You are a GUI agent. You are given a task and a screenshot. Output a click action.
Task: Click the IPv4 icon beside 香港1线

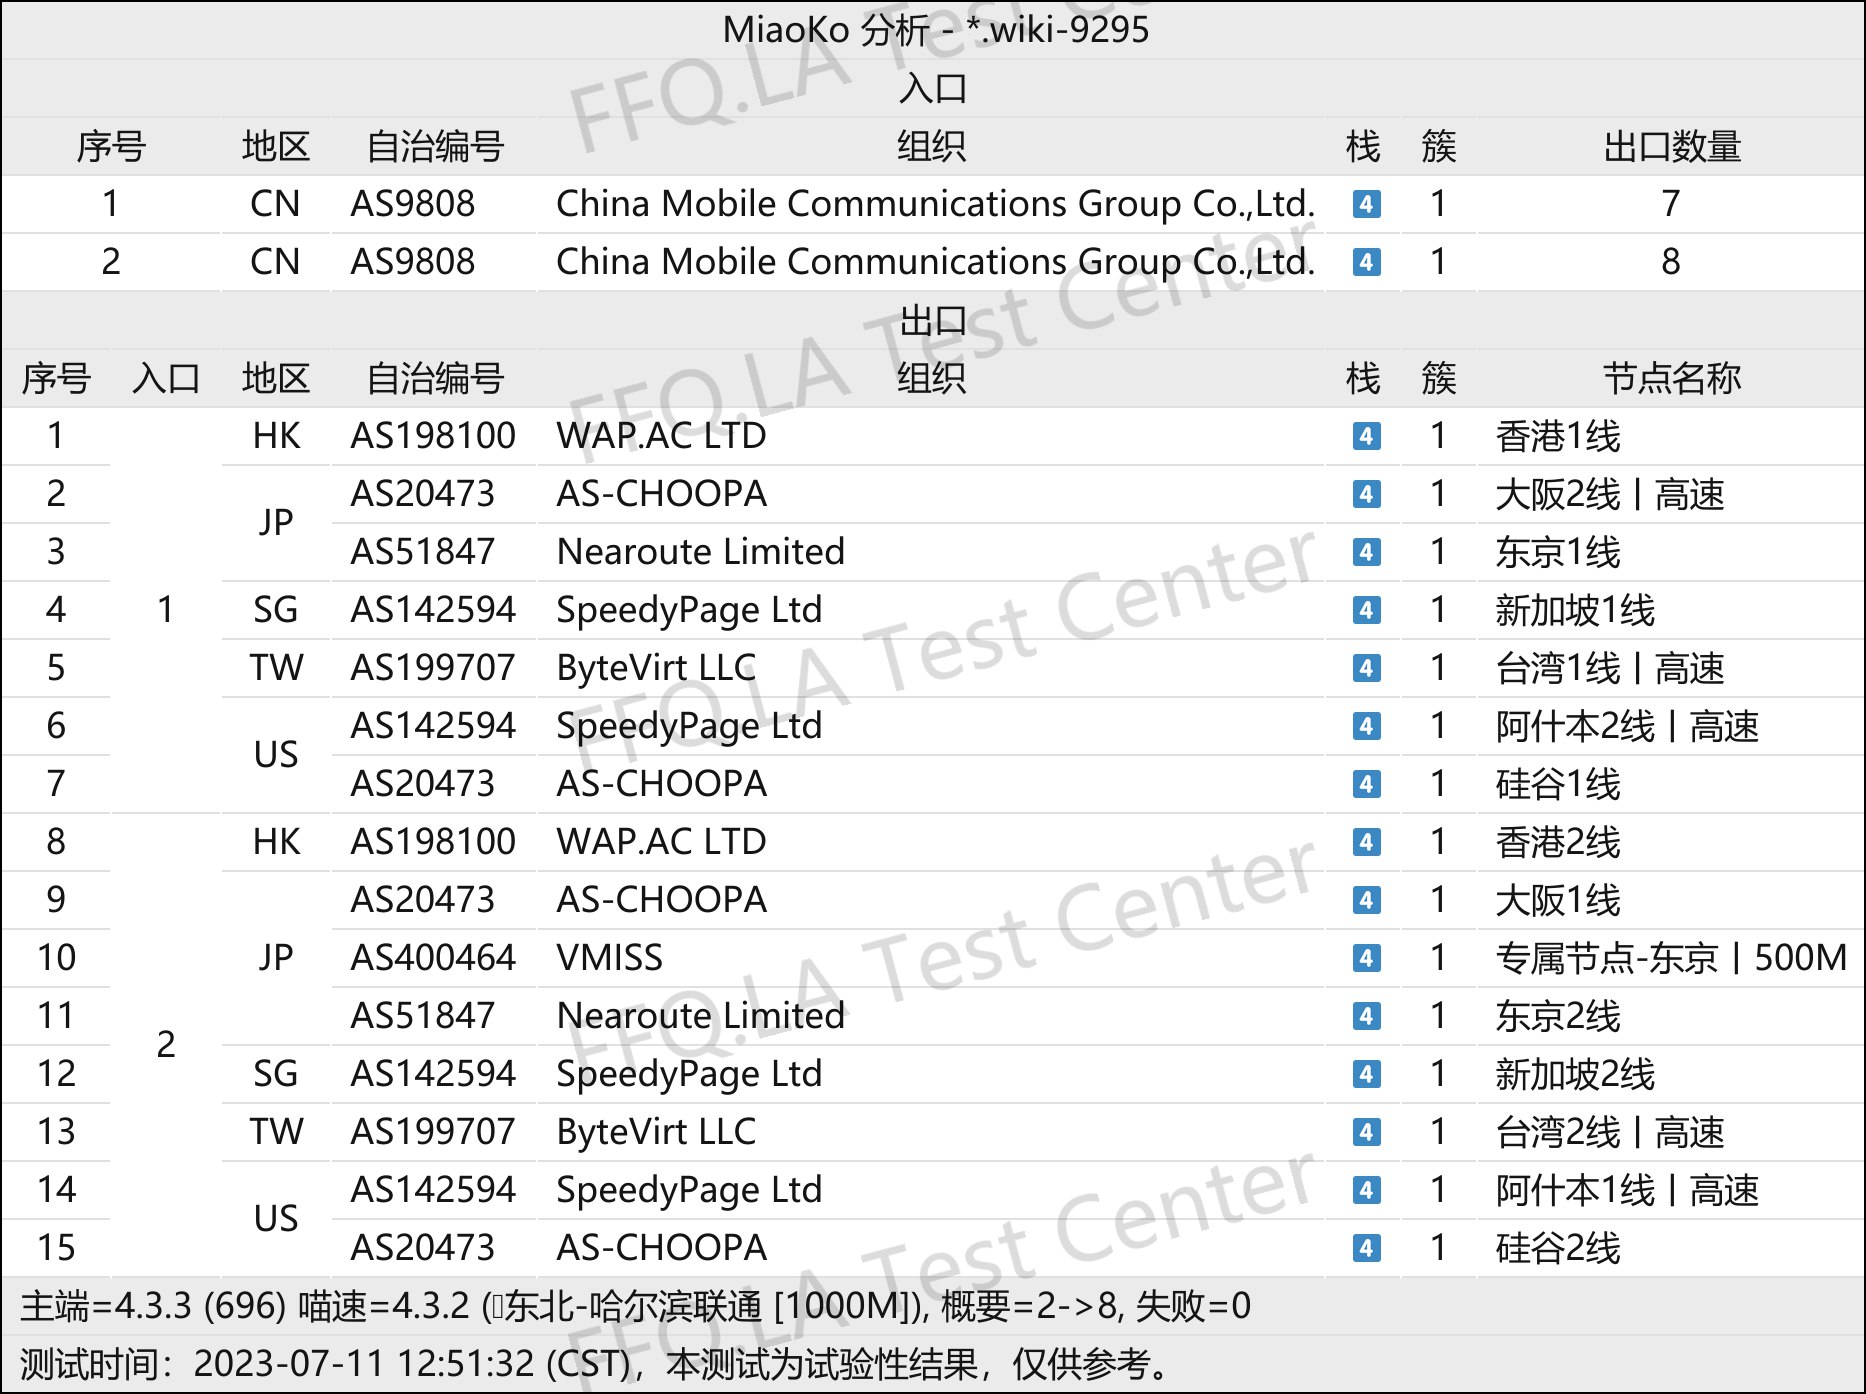click(x=1366, y=436)
